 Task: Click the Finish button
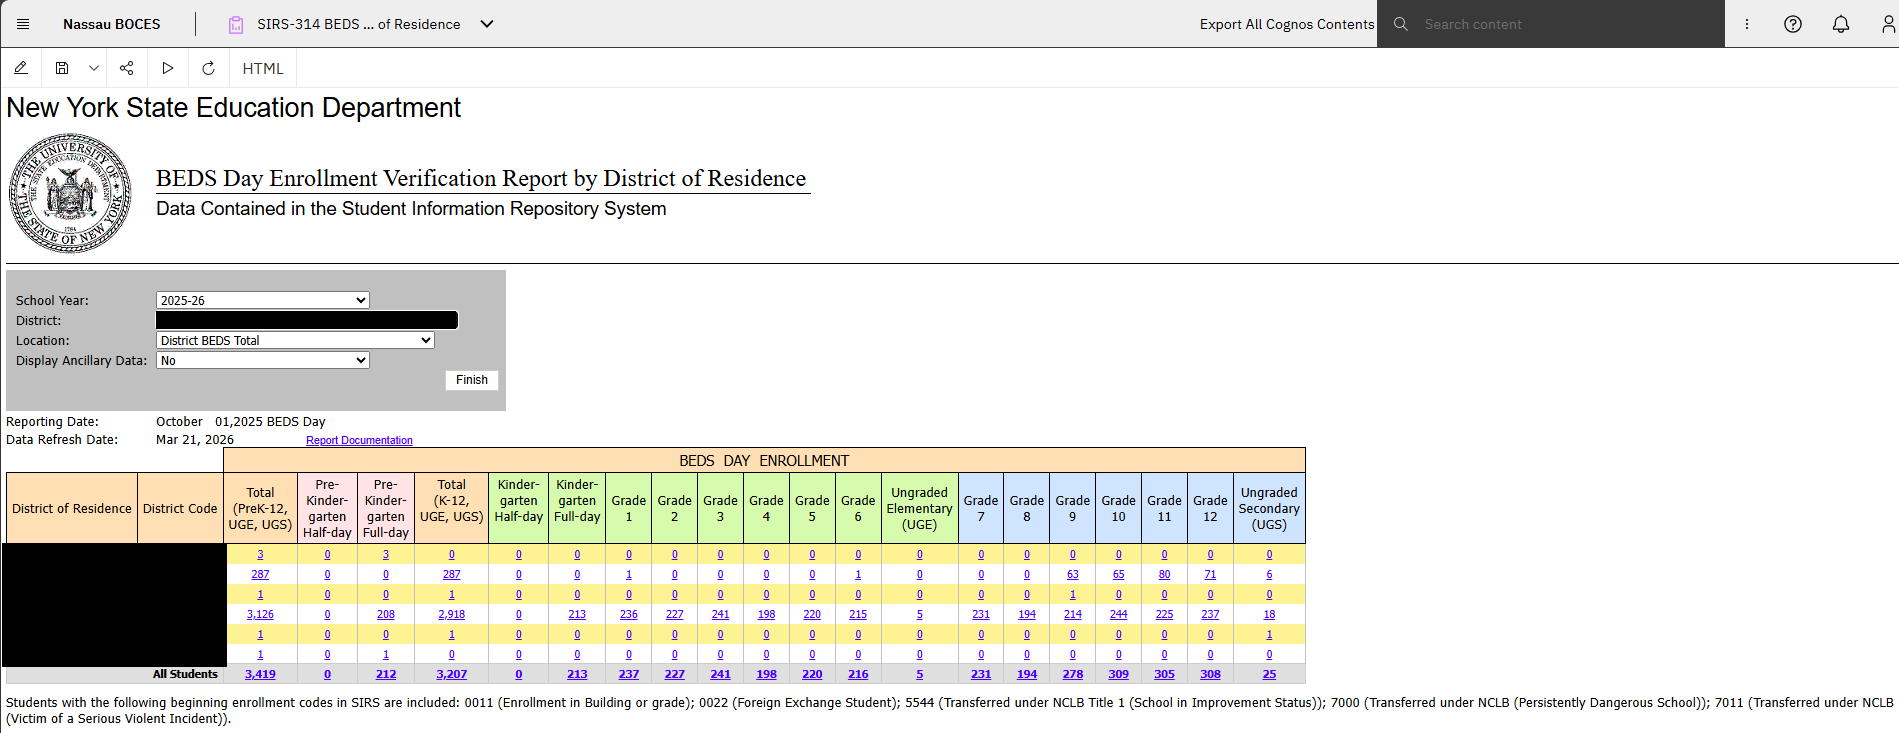click(x=472, y=380)
